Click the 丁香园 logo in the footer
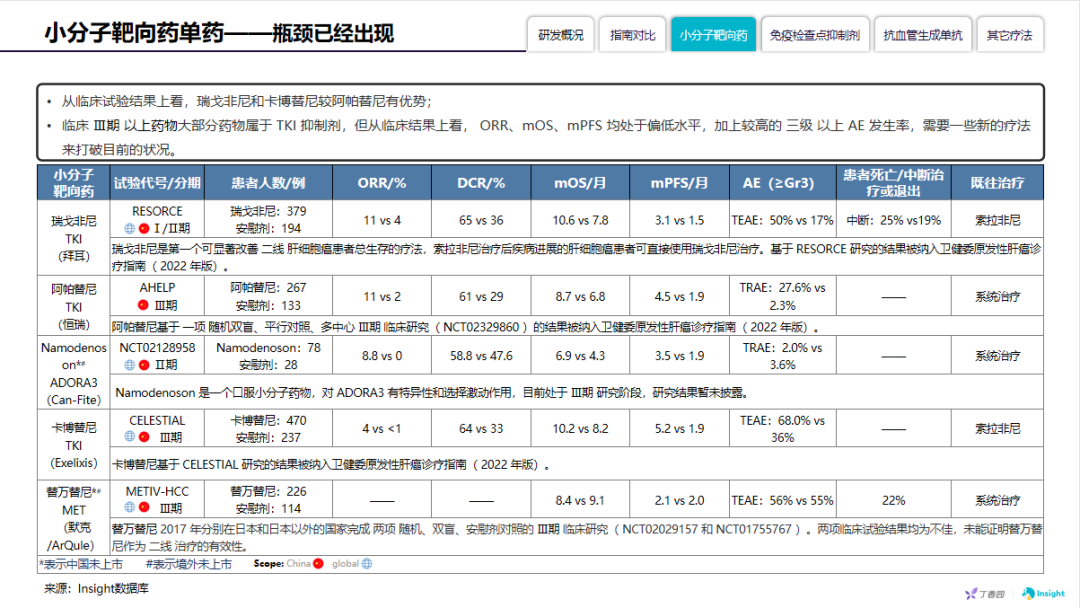The image size is (1080, 608). coord(985,594)
